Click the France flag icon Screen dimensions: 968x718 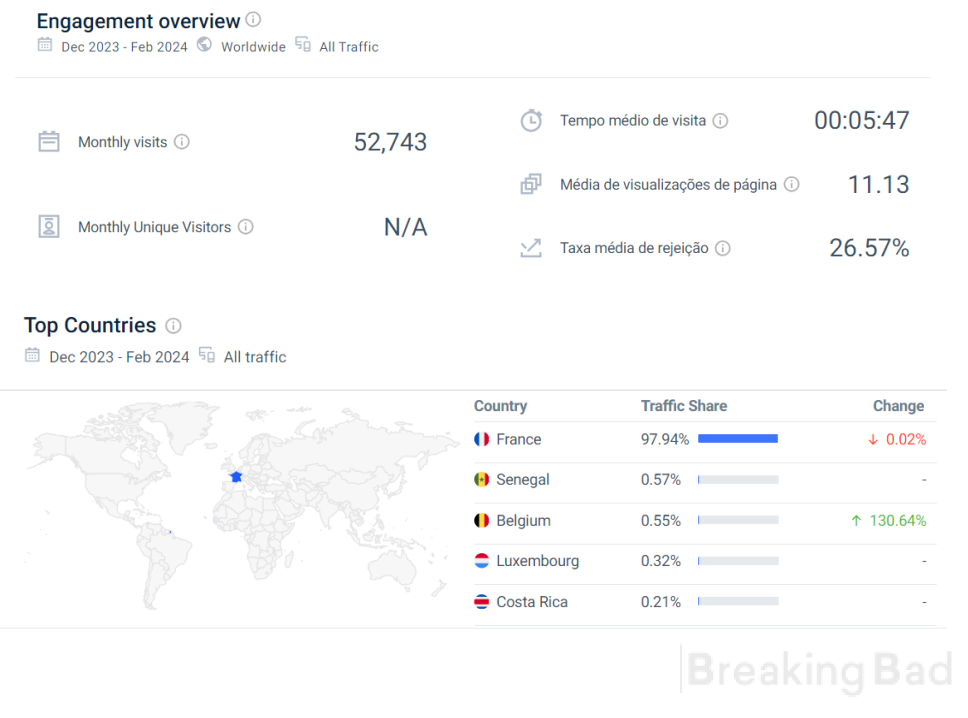(x=482, y=439)
